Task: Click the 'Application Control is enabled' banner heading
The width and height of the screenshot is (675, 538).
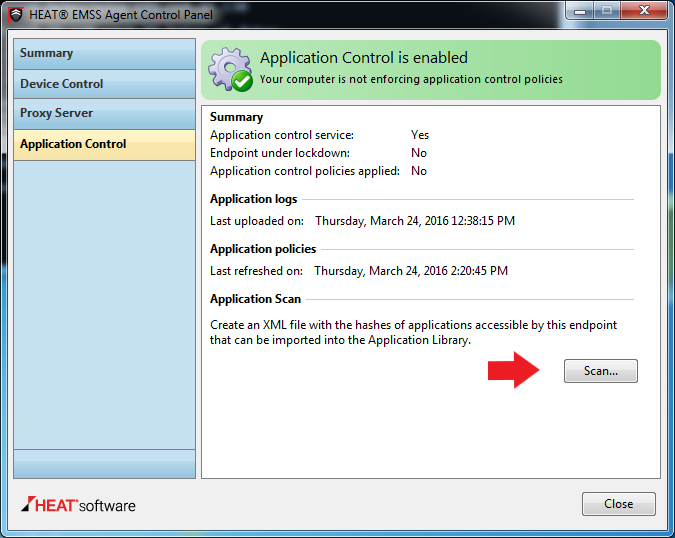Action: pyautogui.click(x=364, y=58)
